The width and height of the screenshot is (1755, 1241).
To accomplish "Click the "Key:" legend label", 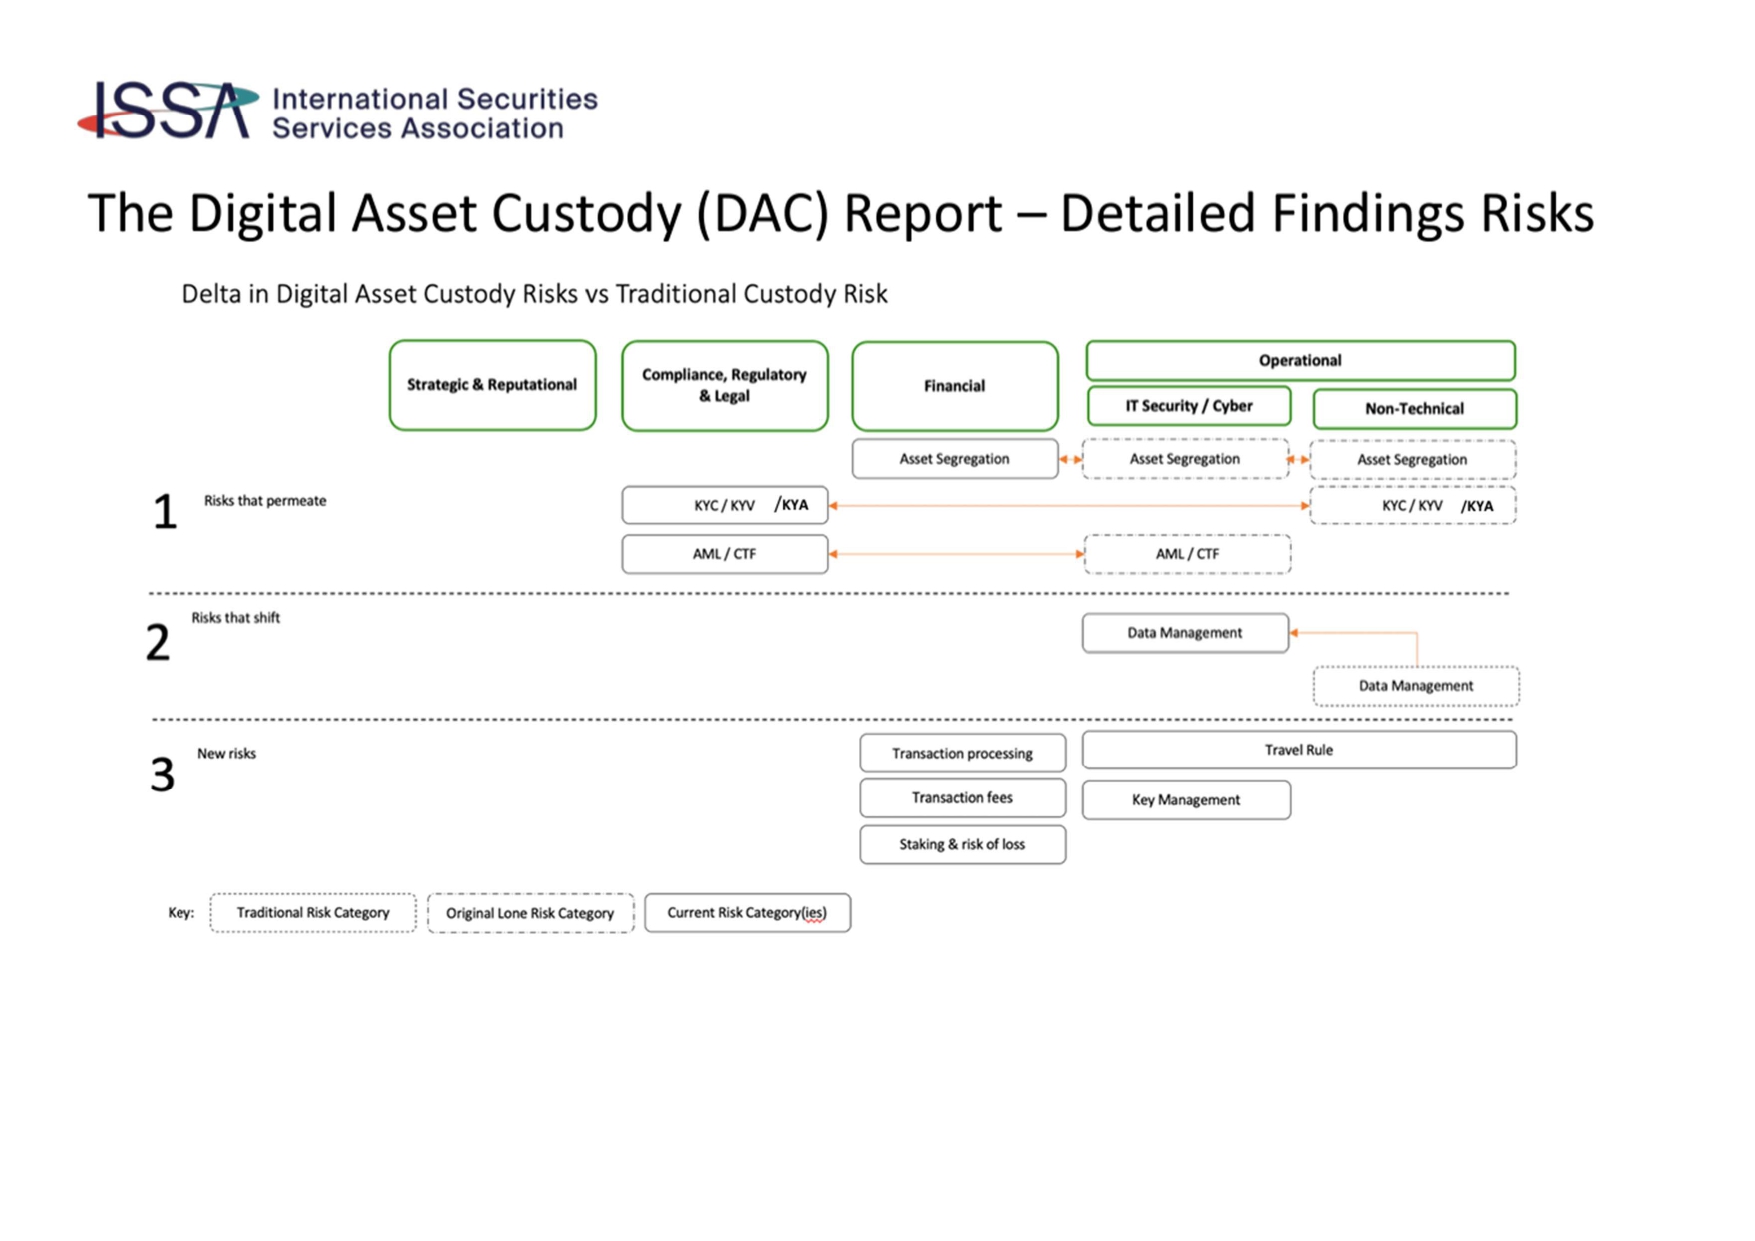I will click(x=181, y=913).
